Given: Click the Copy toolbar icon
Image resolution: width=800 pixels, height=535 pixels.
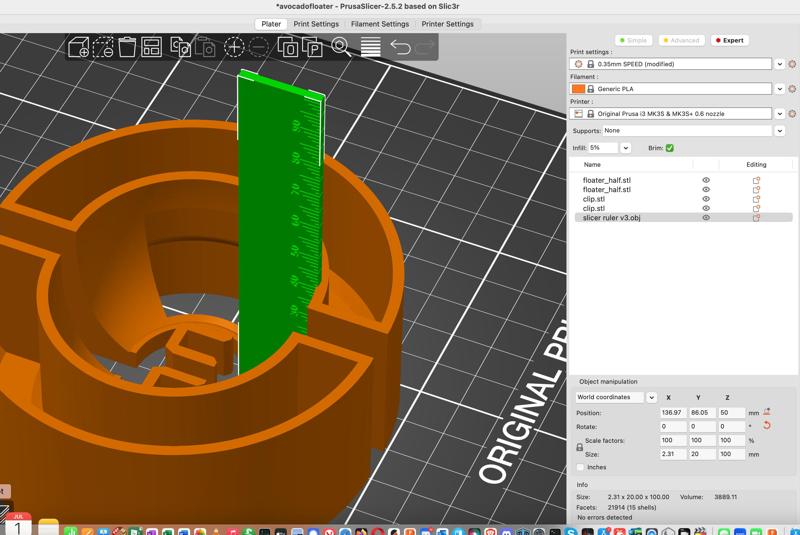Looking at the screenshot, I should pos(180,47).
